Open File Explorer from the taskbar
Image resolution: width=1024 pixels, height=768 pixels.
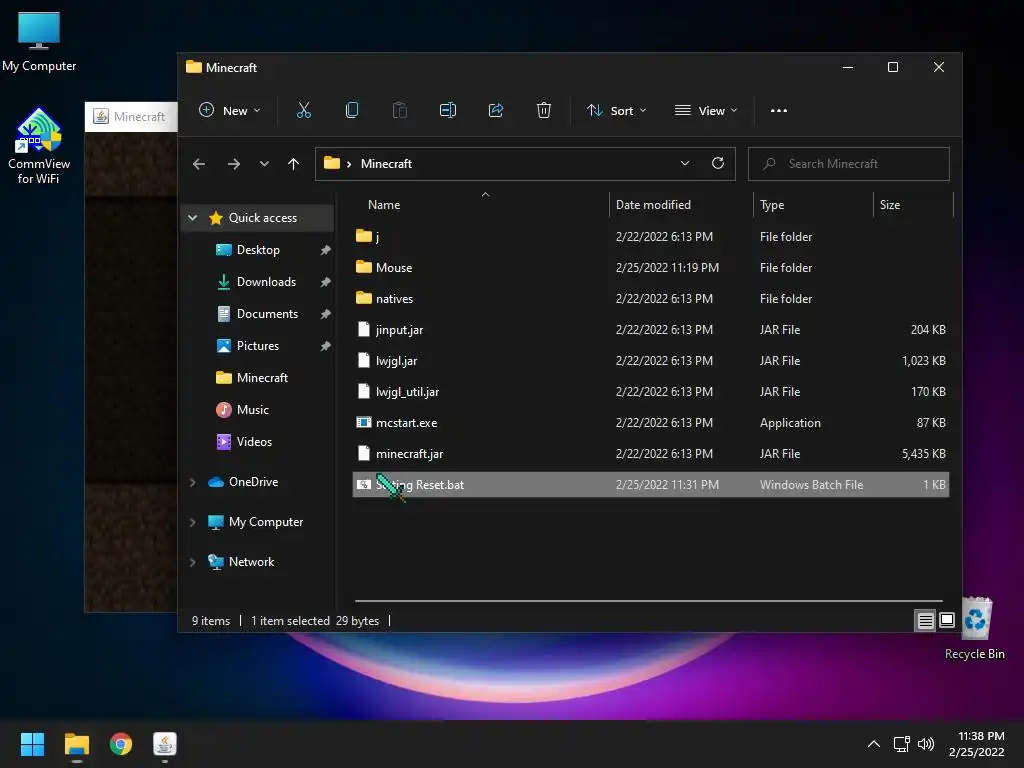76,744
